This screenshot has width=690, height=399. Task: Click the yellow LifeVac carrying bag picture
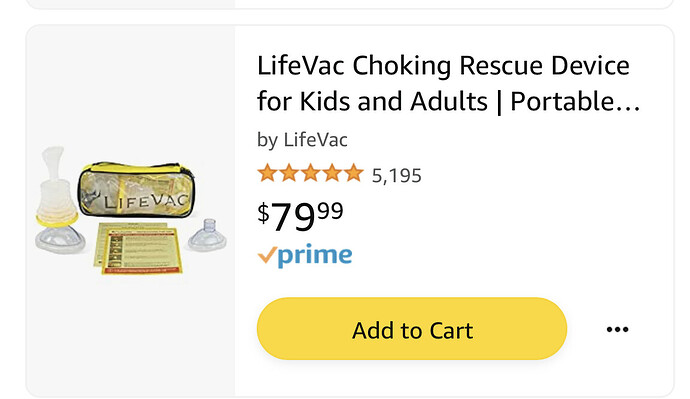[136, 189]
